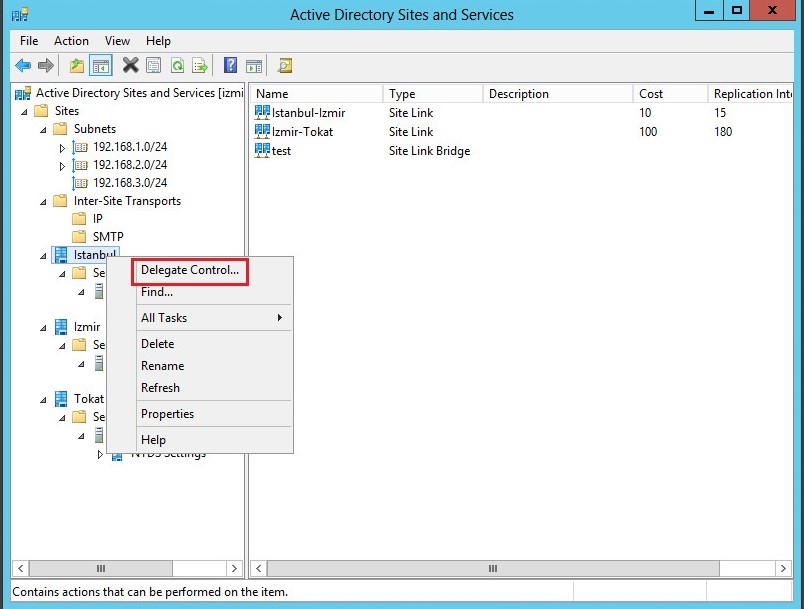Click the tree pane's horizontal scrollbar thumb

(x=101, y=568)
